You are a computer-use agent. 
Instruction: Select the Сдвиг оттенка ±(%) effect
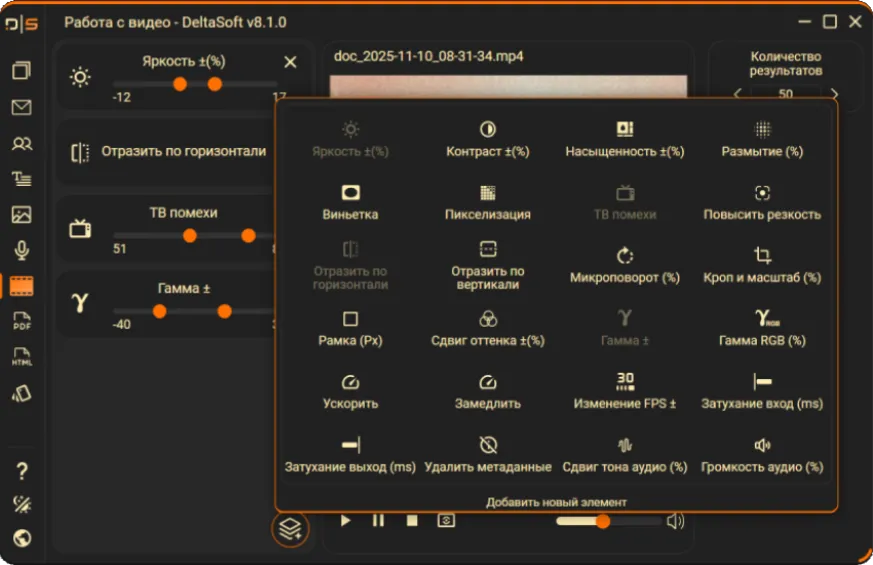point(488,329)
